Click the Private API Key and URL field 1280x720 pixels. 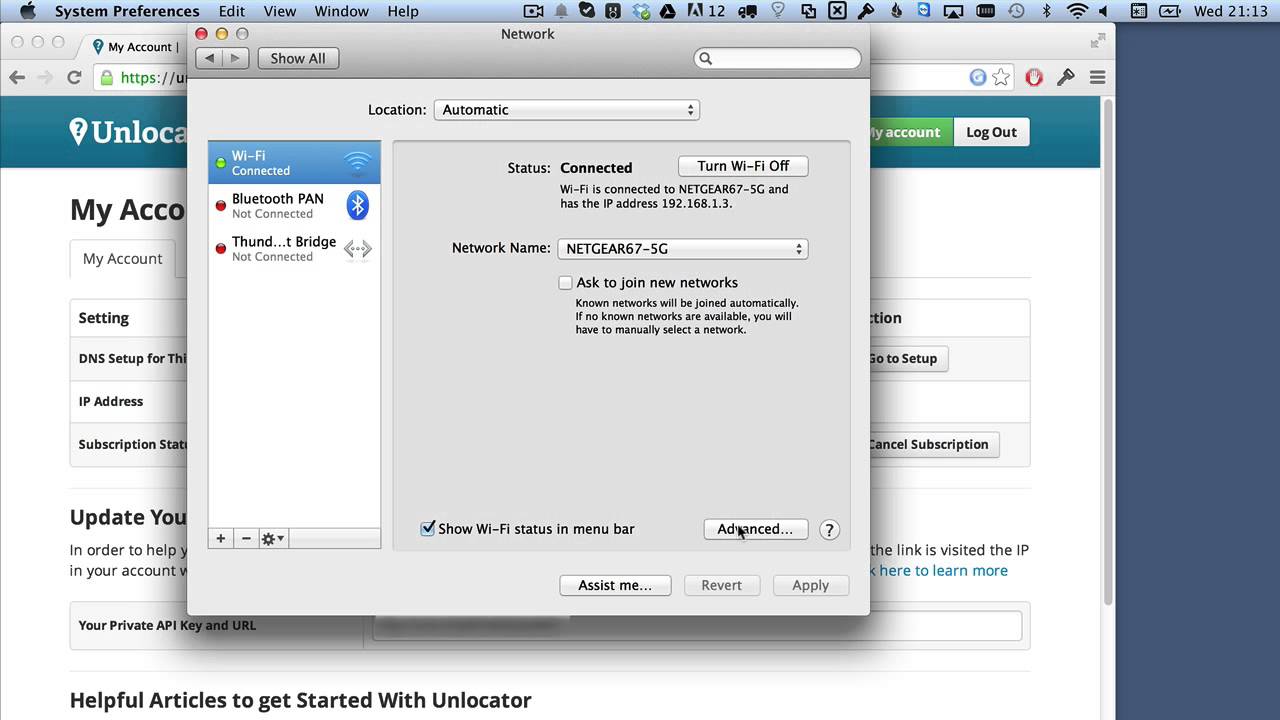point(697,626)
